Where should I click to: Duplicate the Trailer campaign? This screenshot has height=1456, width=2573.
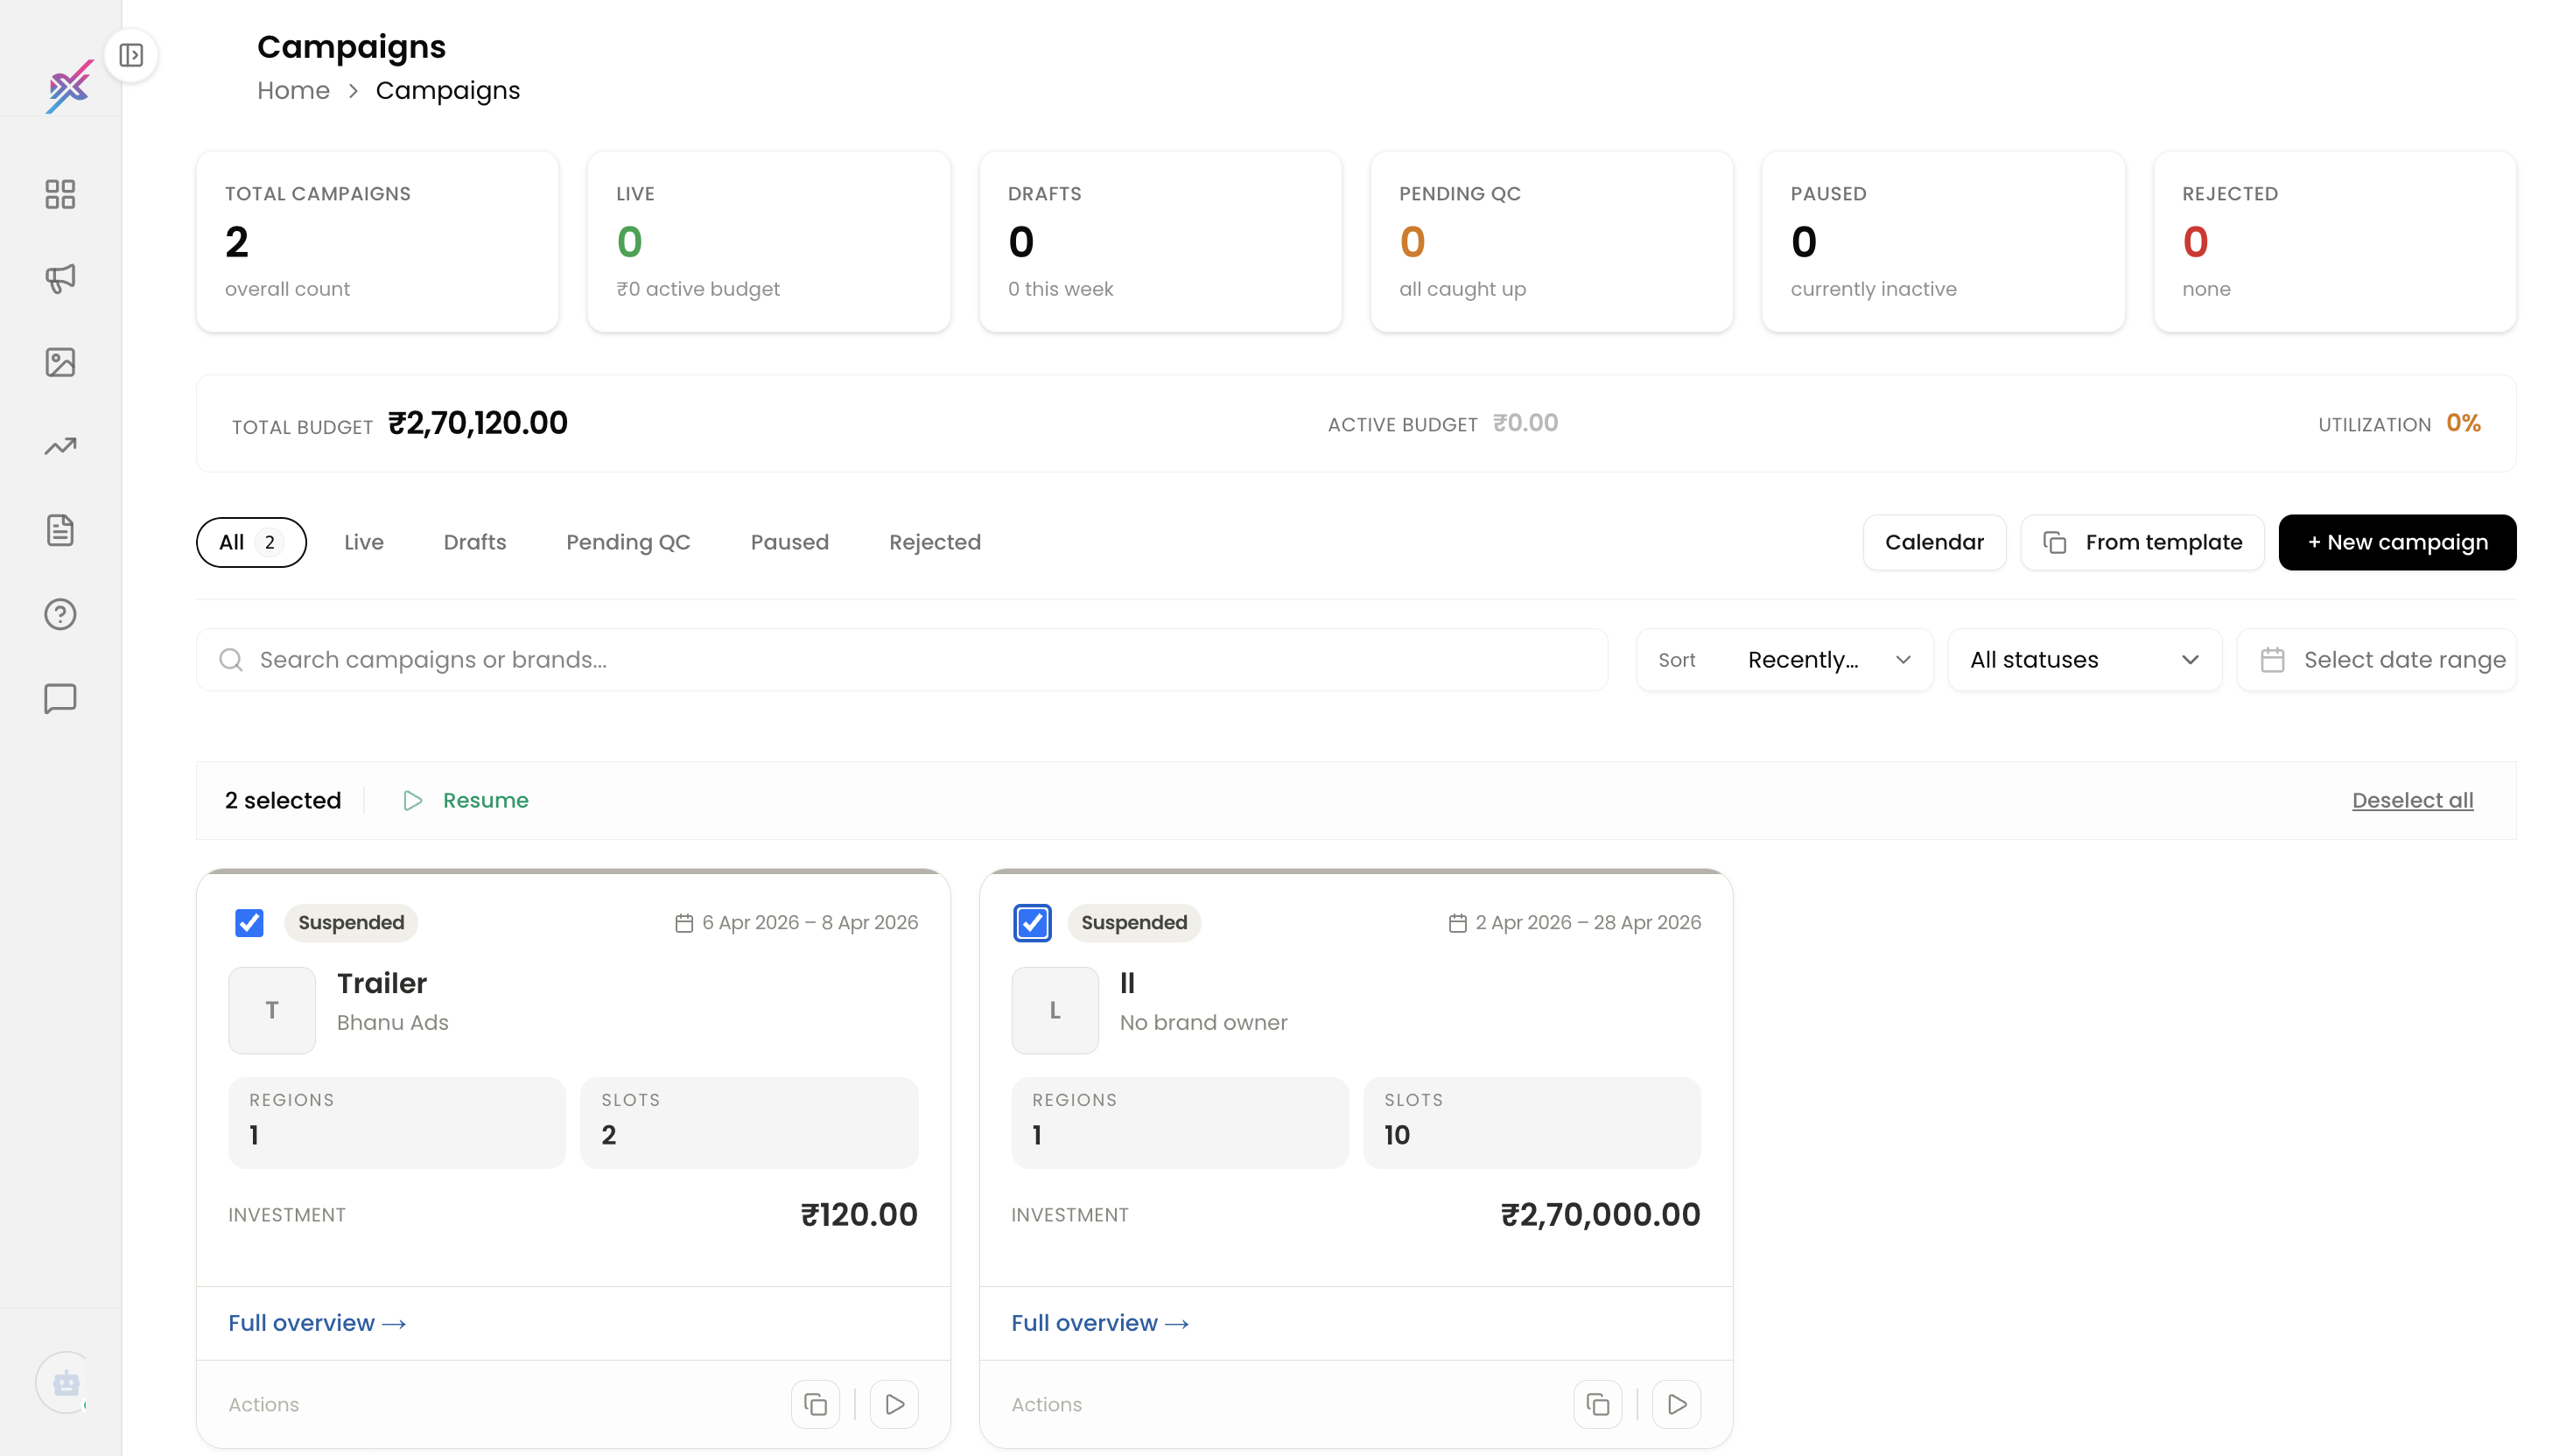[x=815, y=1404]
